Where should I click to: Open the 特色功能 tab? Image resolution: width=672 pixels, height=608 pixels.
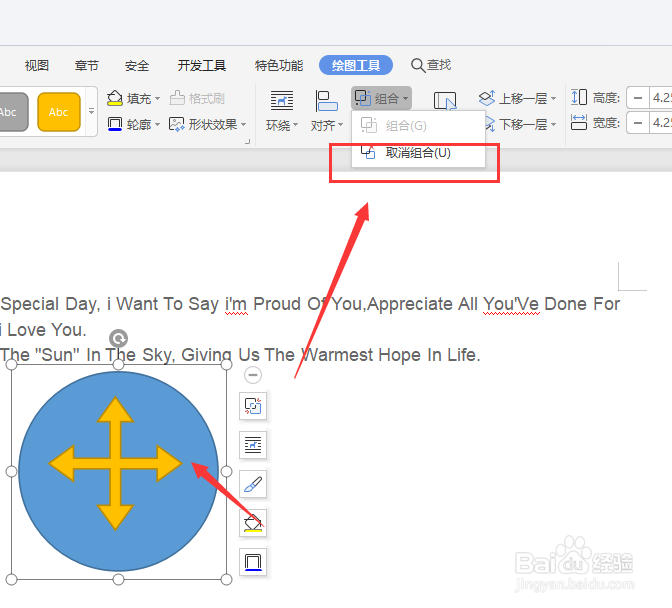click(279, 66)
